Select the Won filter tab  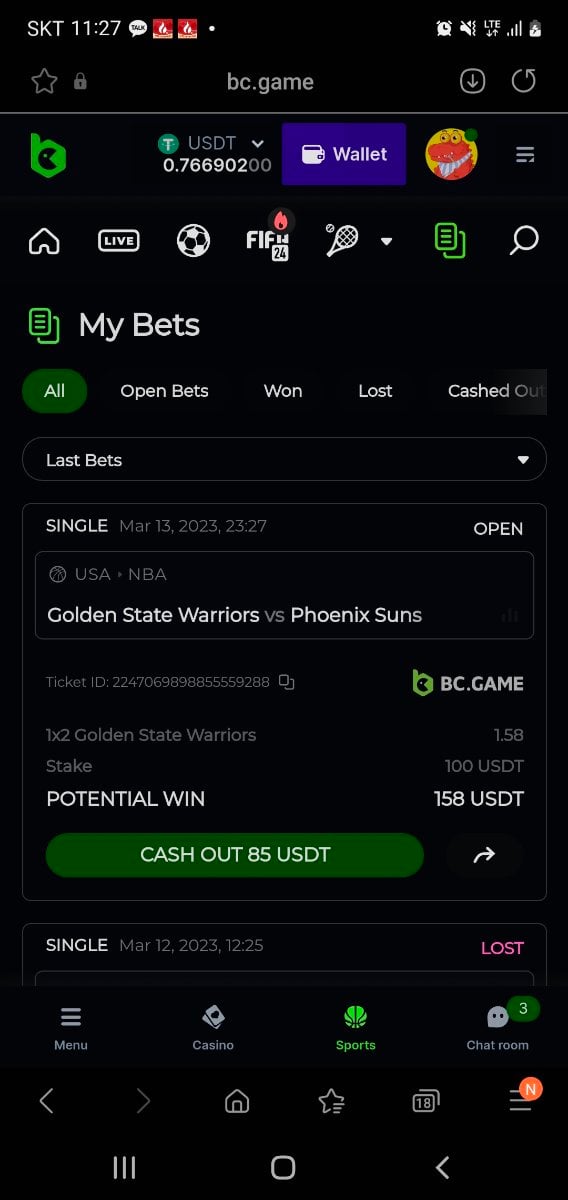coord(283,391)
